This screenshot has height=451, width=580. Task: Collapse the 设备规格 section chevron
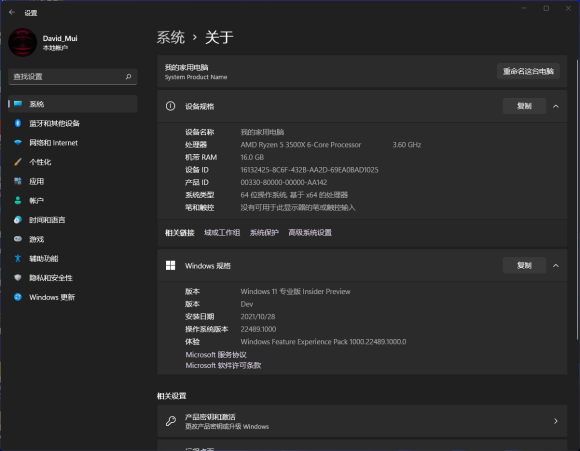pos(556,107)
